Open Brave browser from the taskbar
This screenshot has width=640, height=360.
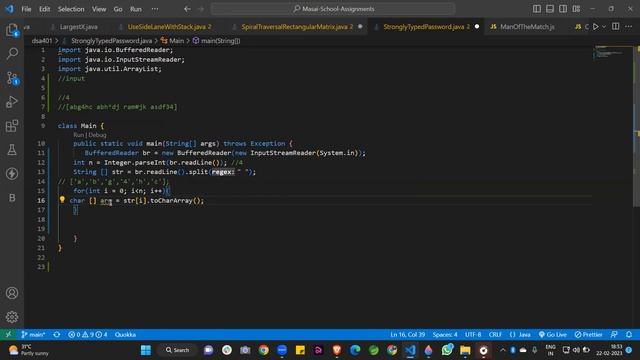(337, 350)
